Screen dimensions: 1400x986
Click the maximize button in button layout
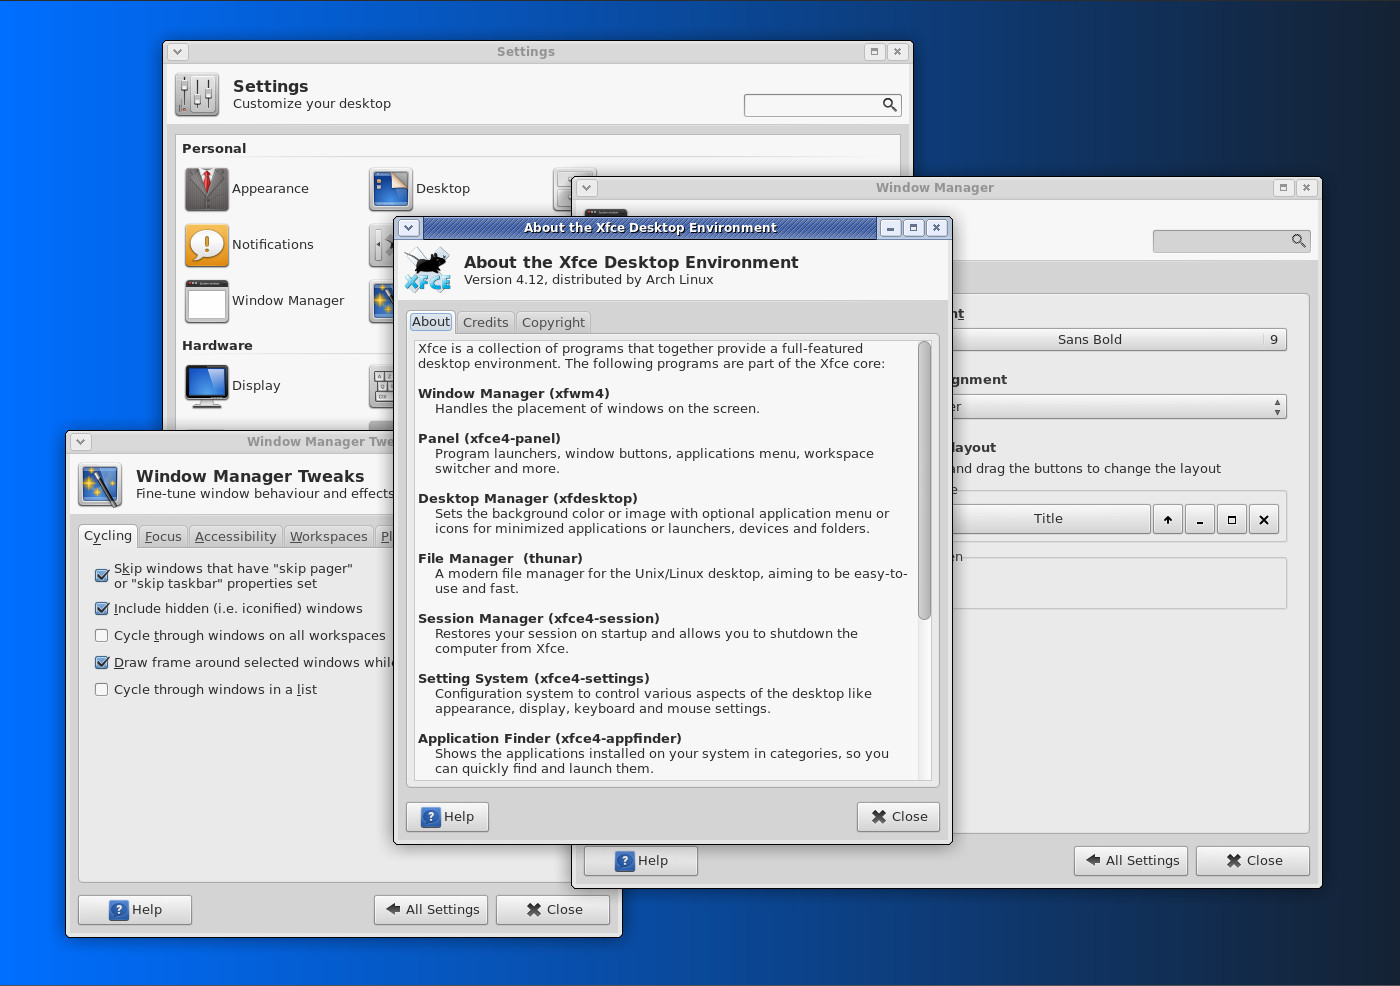pos(1232,520)
